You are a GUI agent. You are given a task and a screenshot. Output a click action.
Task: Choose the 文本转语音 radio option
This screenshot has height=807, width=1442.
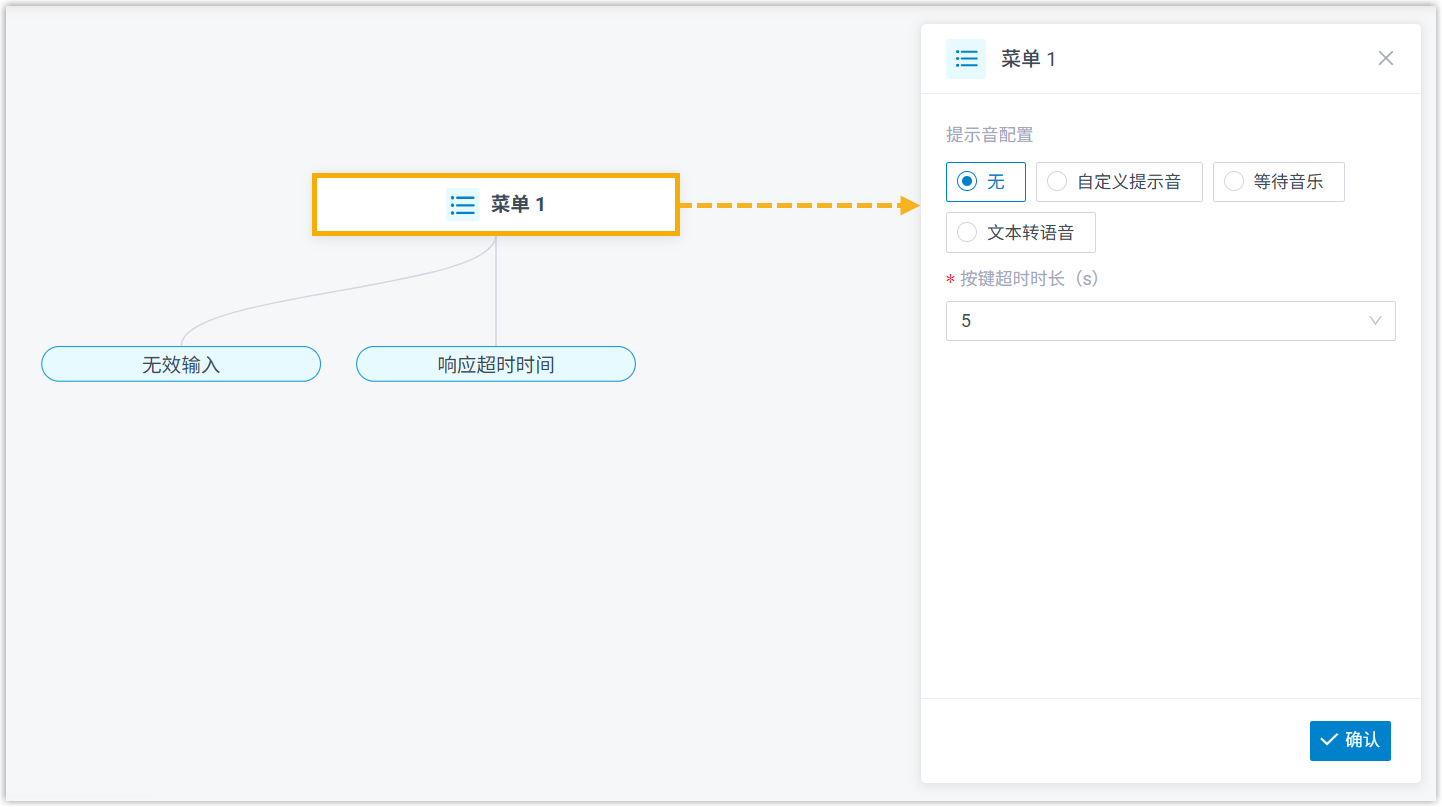967,233
